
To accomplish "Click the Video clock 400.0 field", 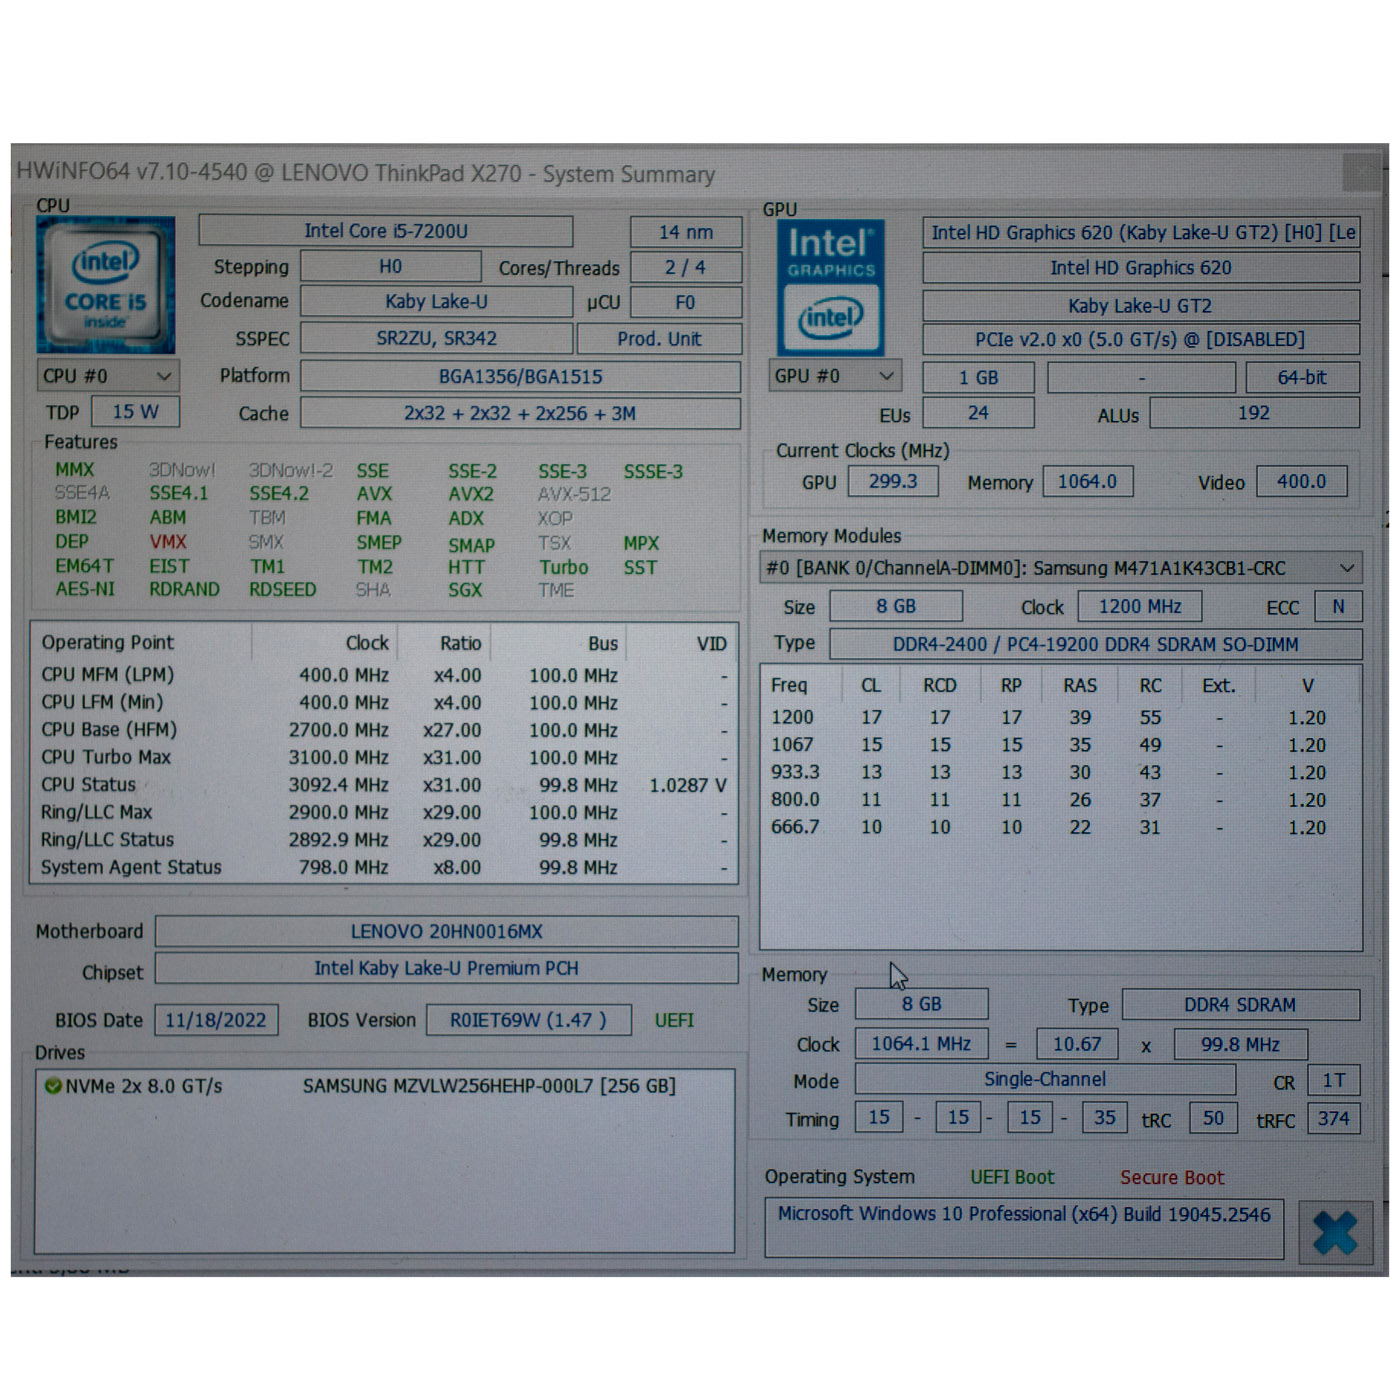I will [1302, 481].
